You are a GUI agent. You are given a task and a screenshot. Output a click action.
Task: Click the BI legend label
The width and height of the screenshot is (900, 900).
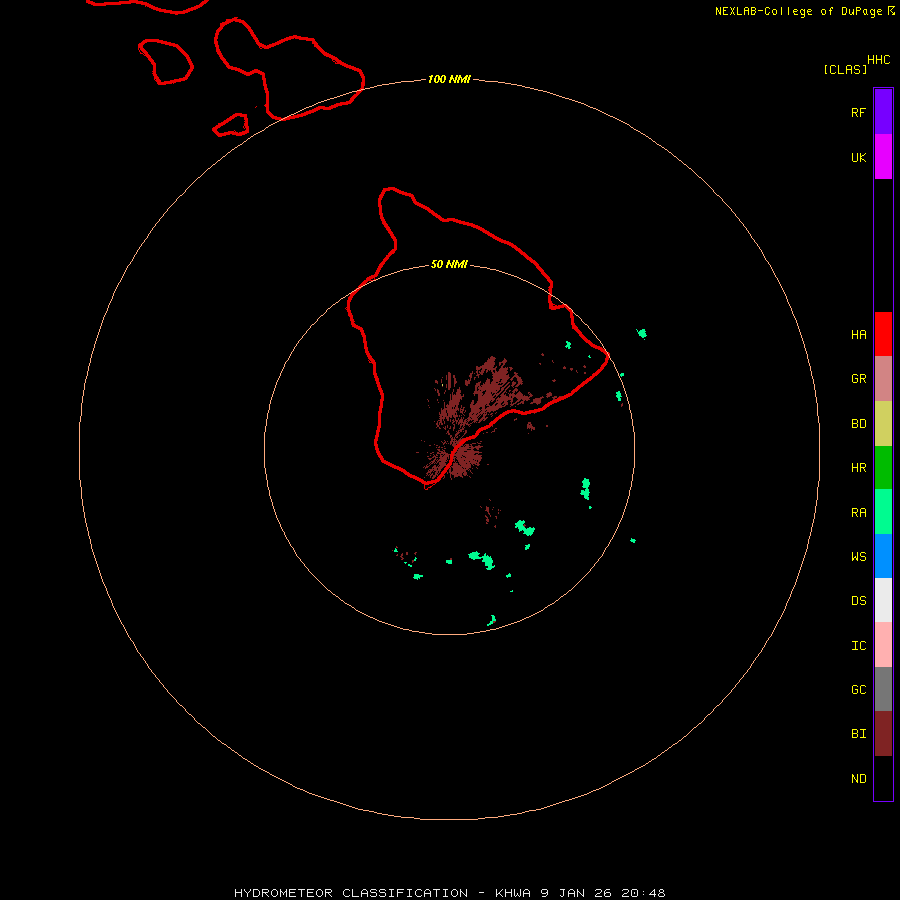[858, 734]
